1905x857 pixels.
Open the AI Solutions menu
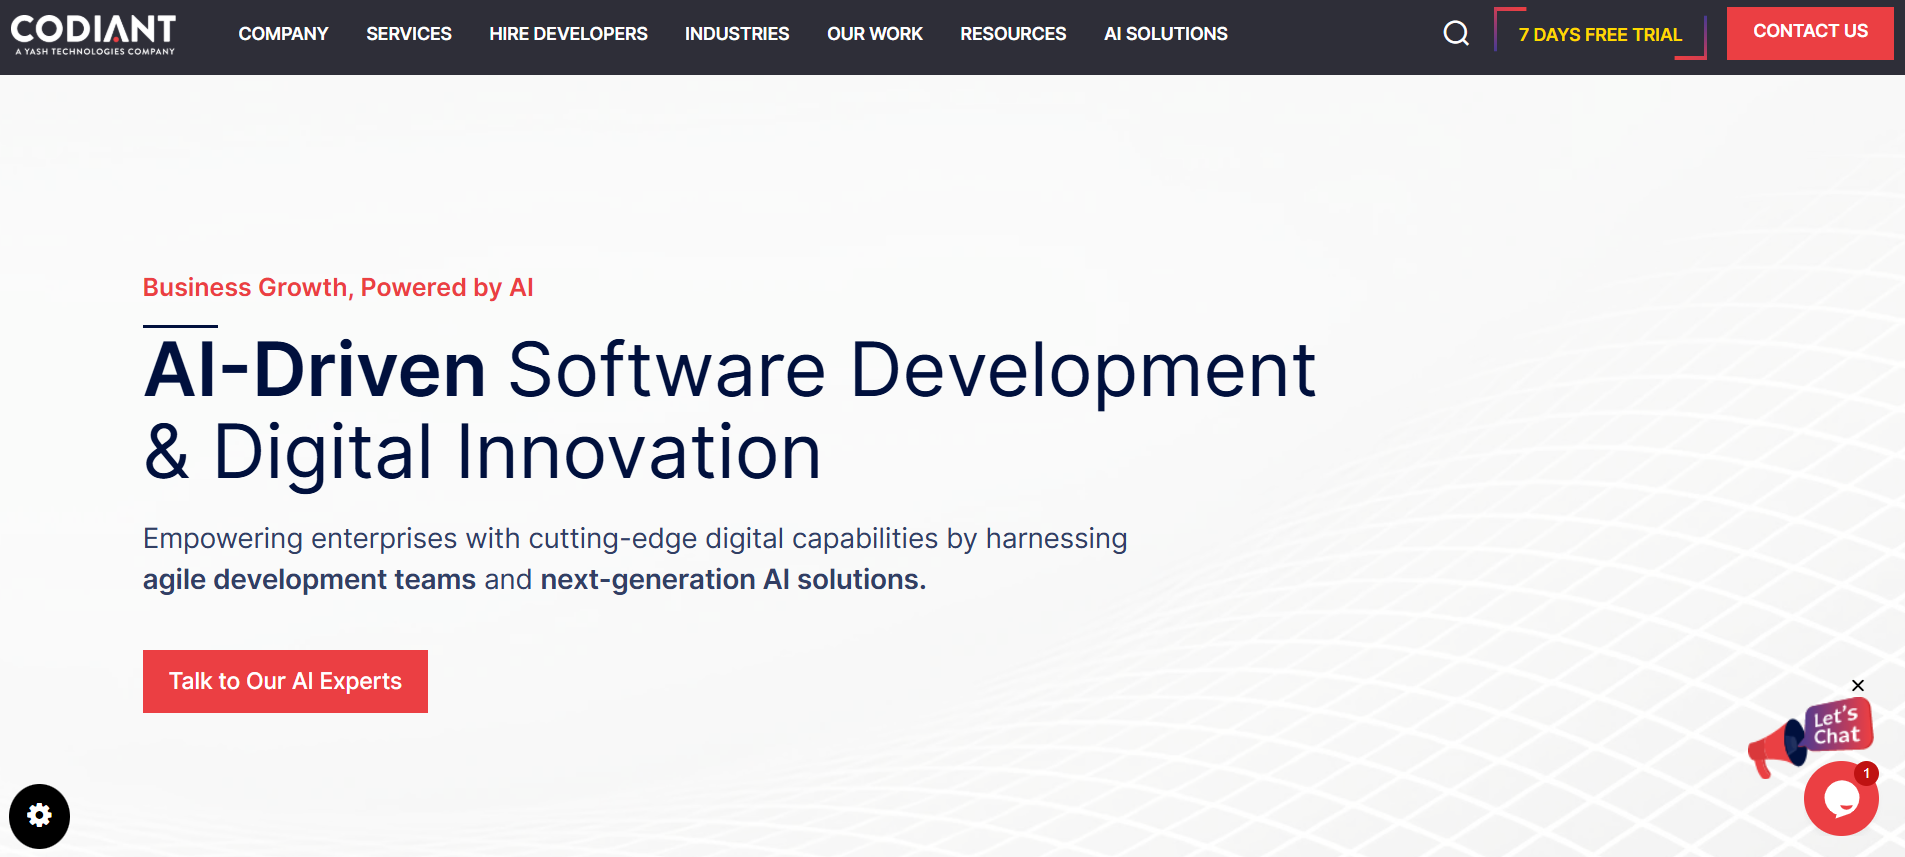(x=1166, y=34)
